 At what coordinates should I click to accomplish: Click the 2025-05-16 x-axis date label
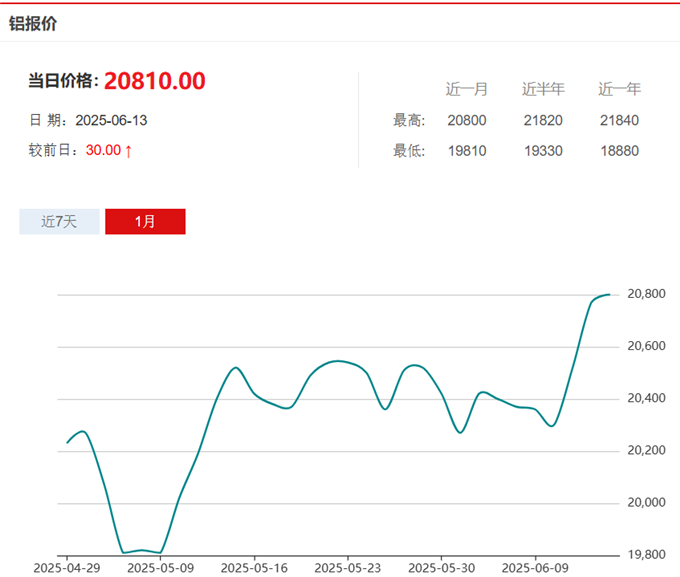(x=254, y=567)
